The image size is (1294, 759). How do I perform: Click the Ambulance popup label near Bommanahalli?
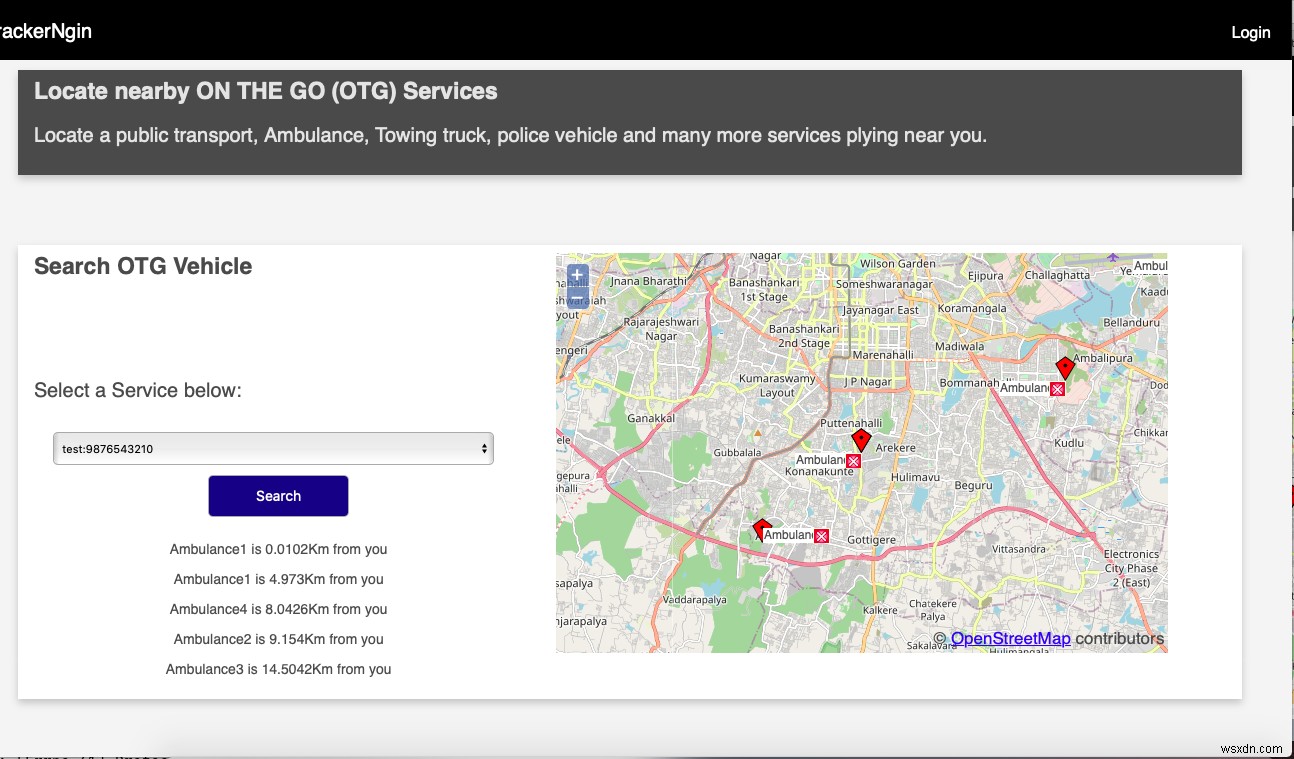pos(1025,388)
